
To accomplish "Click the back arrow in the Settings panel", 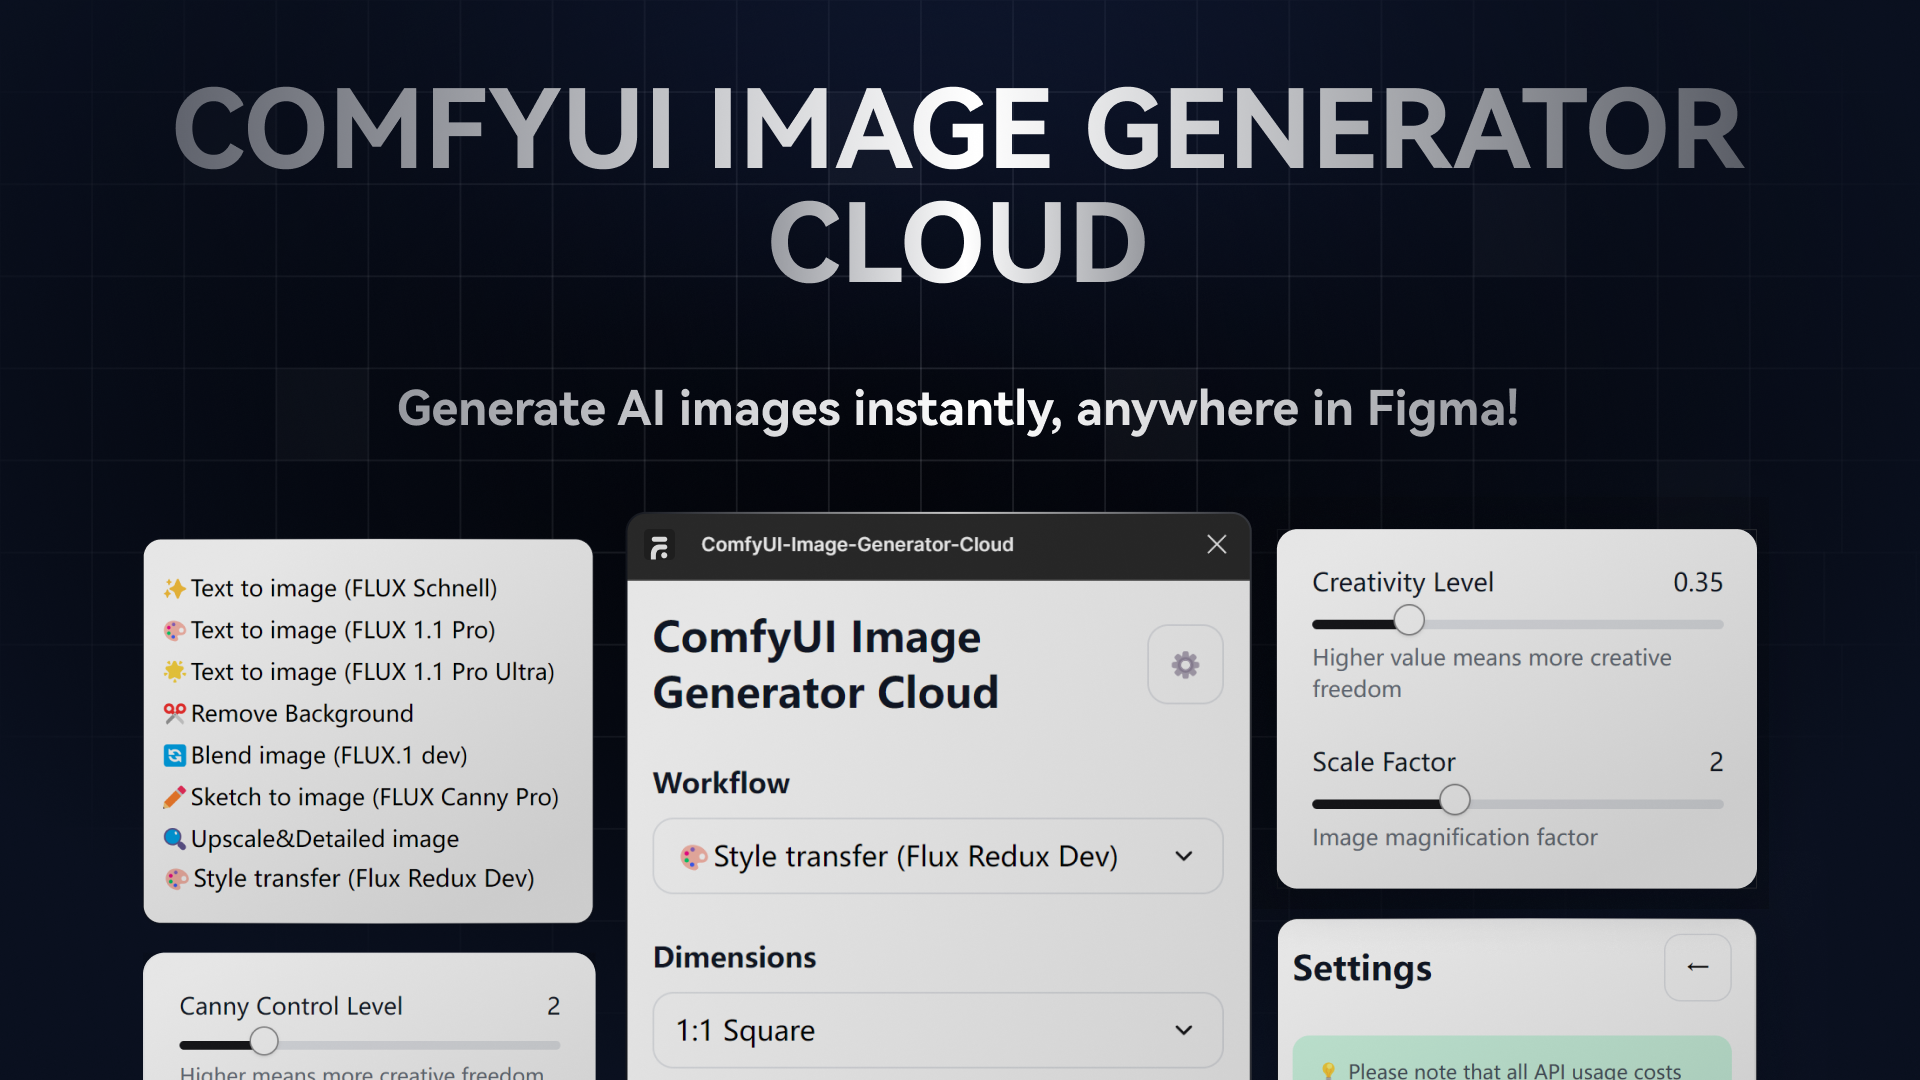I will tap(1697, 967).
